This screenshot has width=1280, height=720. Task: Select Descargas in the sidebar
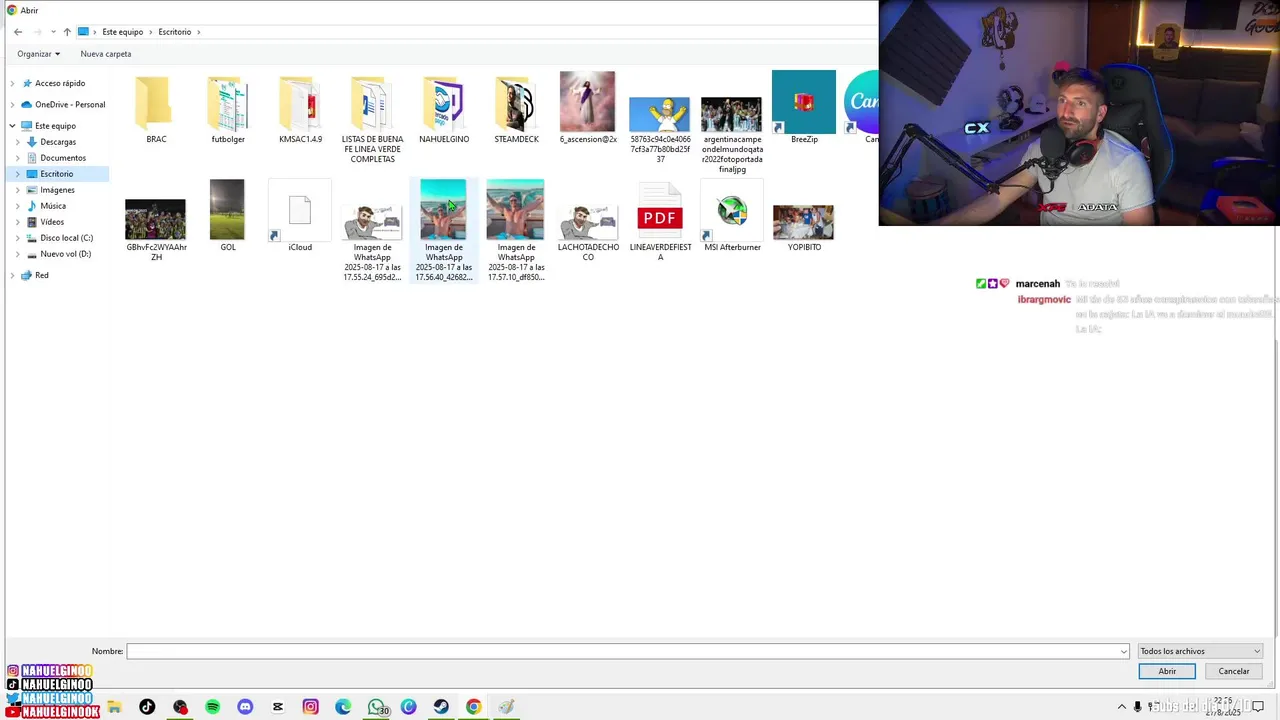click(58, 142)
